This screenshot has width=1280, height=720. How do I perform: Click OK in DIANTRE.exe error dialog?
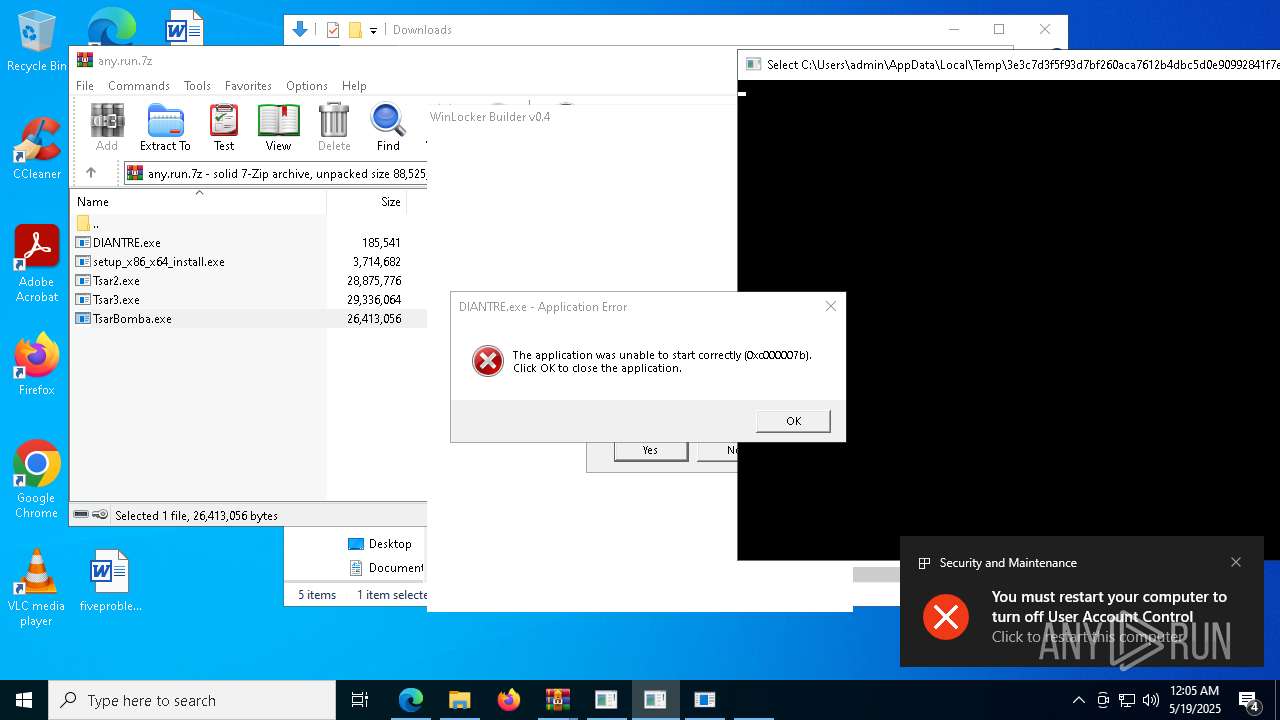click(793, 421)
